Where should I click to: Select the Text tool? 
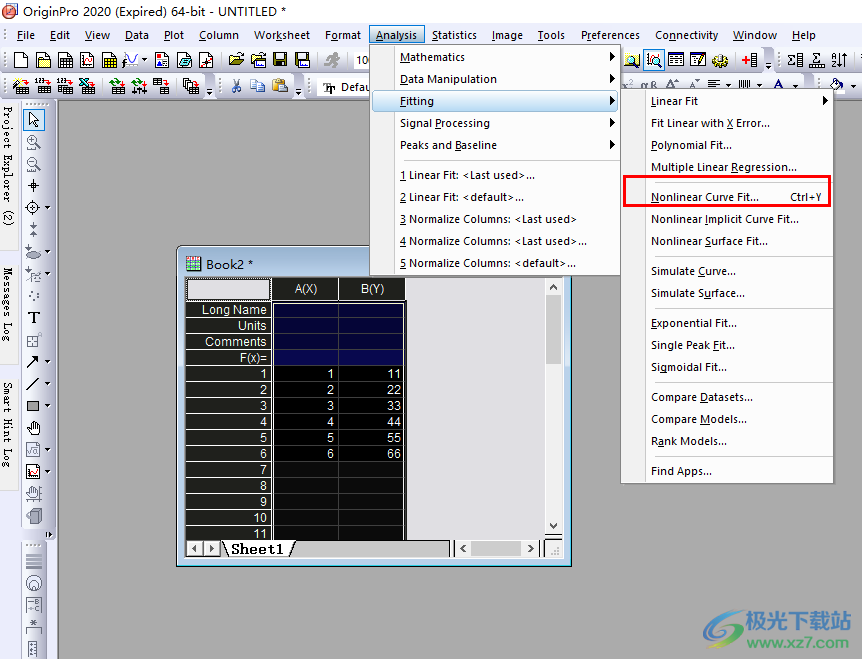(34, 318)
